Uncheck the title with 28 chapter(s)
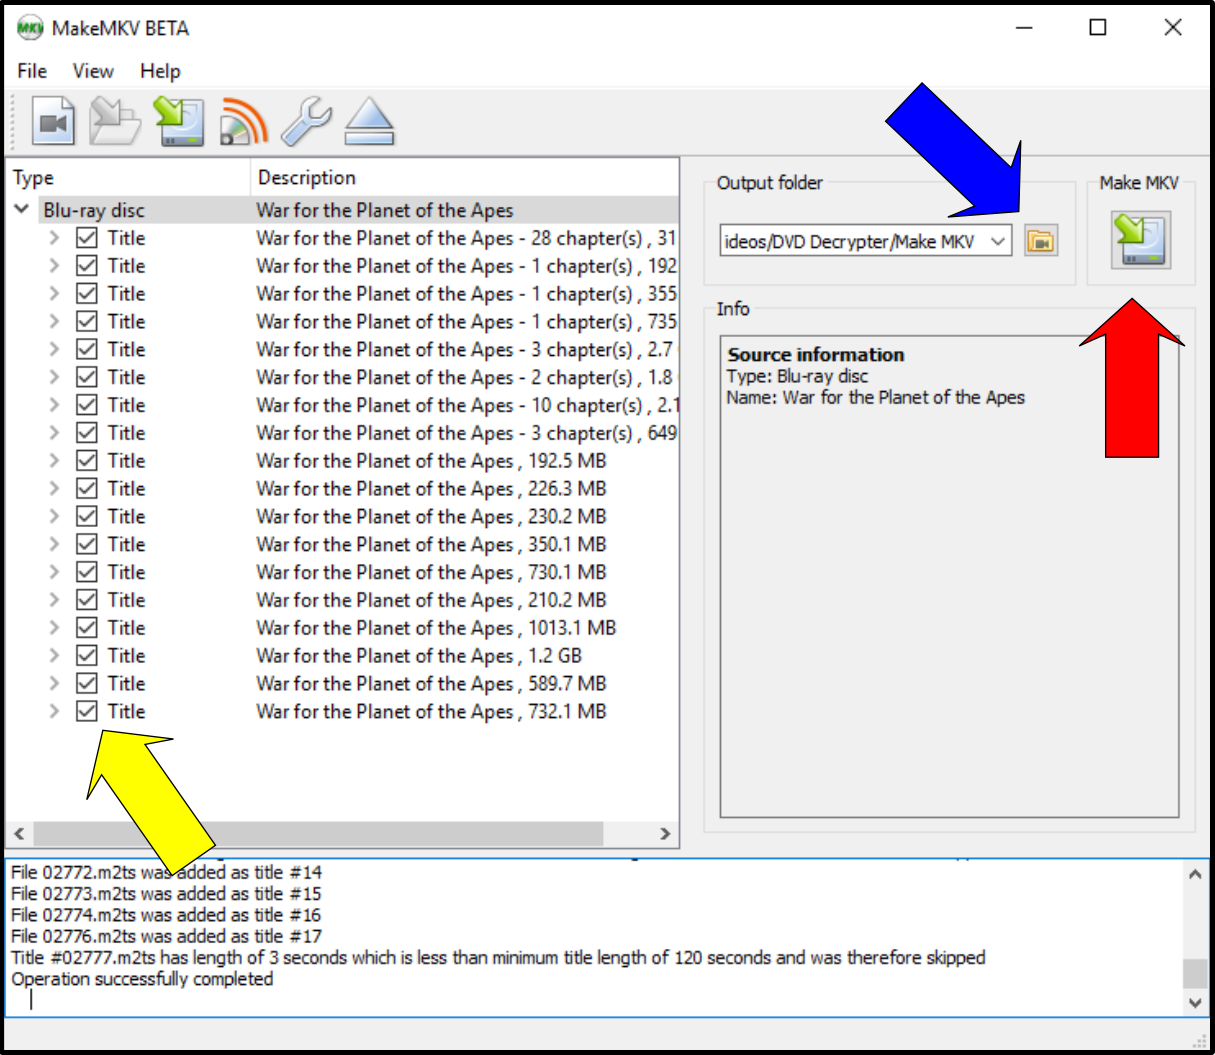 pos(87,238)
